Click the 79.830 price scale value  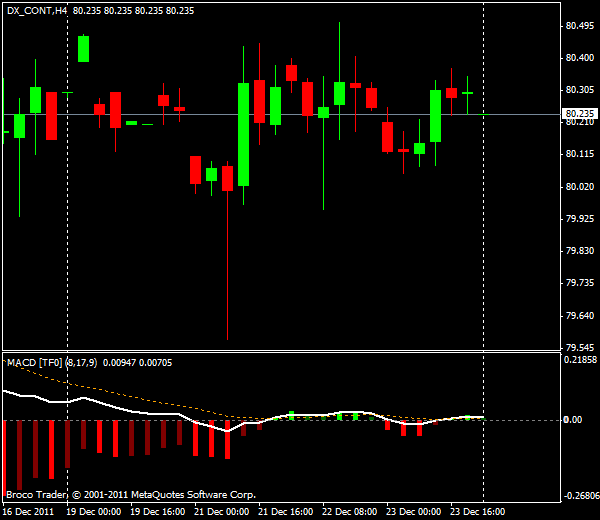[580, 251]
